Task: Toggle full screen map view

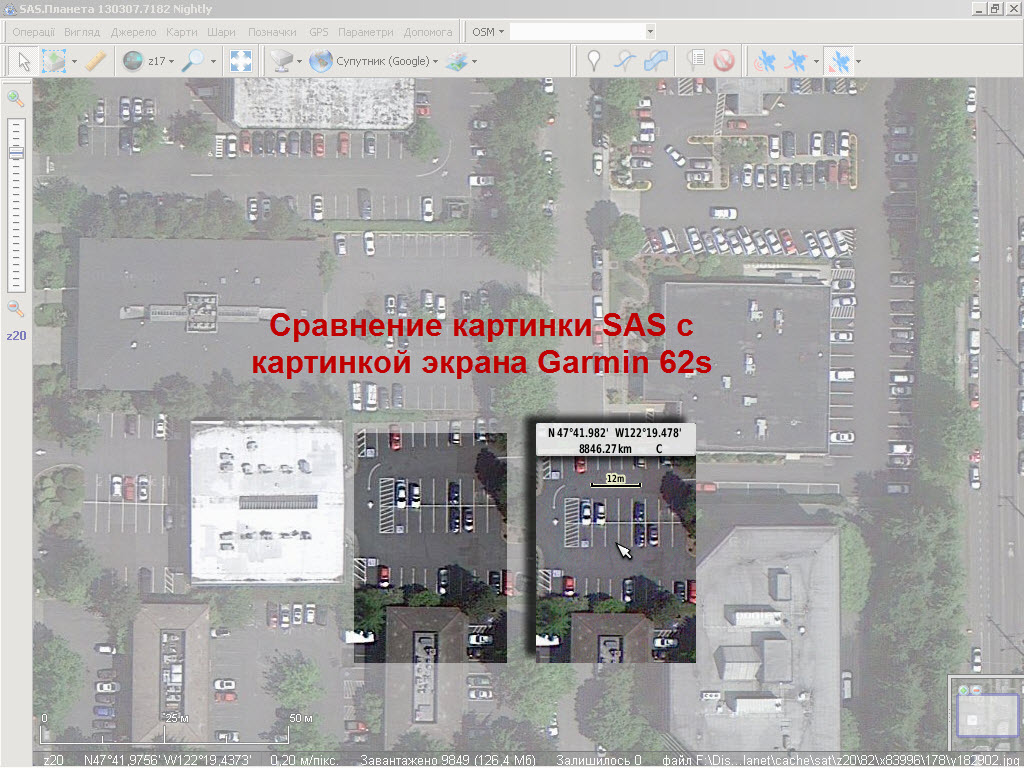Action: tap(240, 61)
